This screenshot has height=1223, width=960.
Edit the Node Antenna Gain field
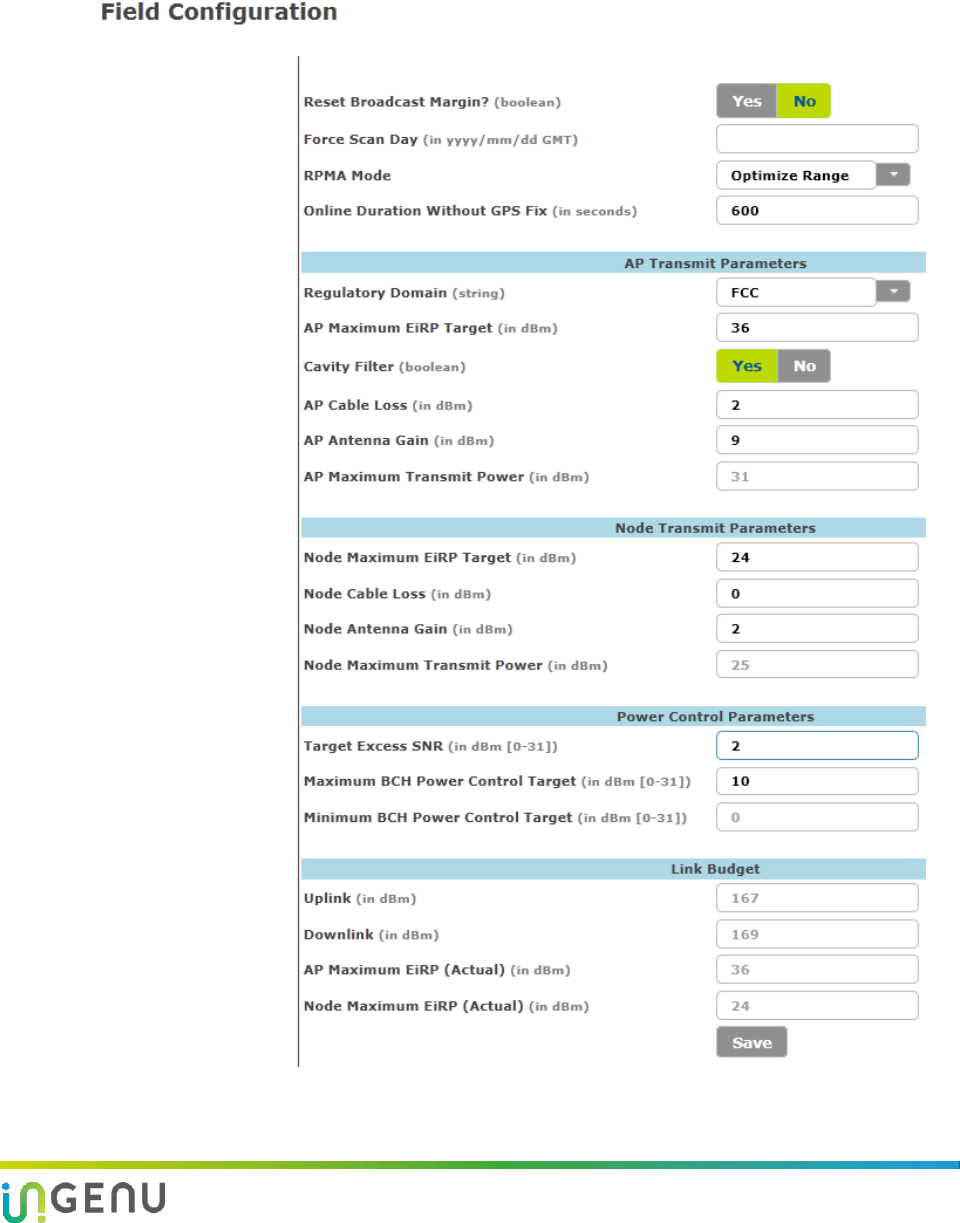coord(817,629)
